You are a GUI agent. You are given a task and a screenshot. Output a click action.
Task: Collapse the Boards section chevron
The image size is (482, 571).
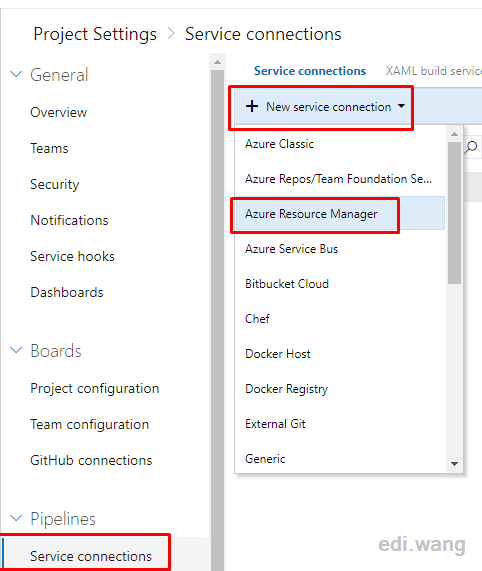[16, 350]
